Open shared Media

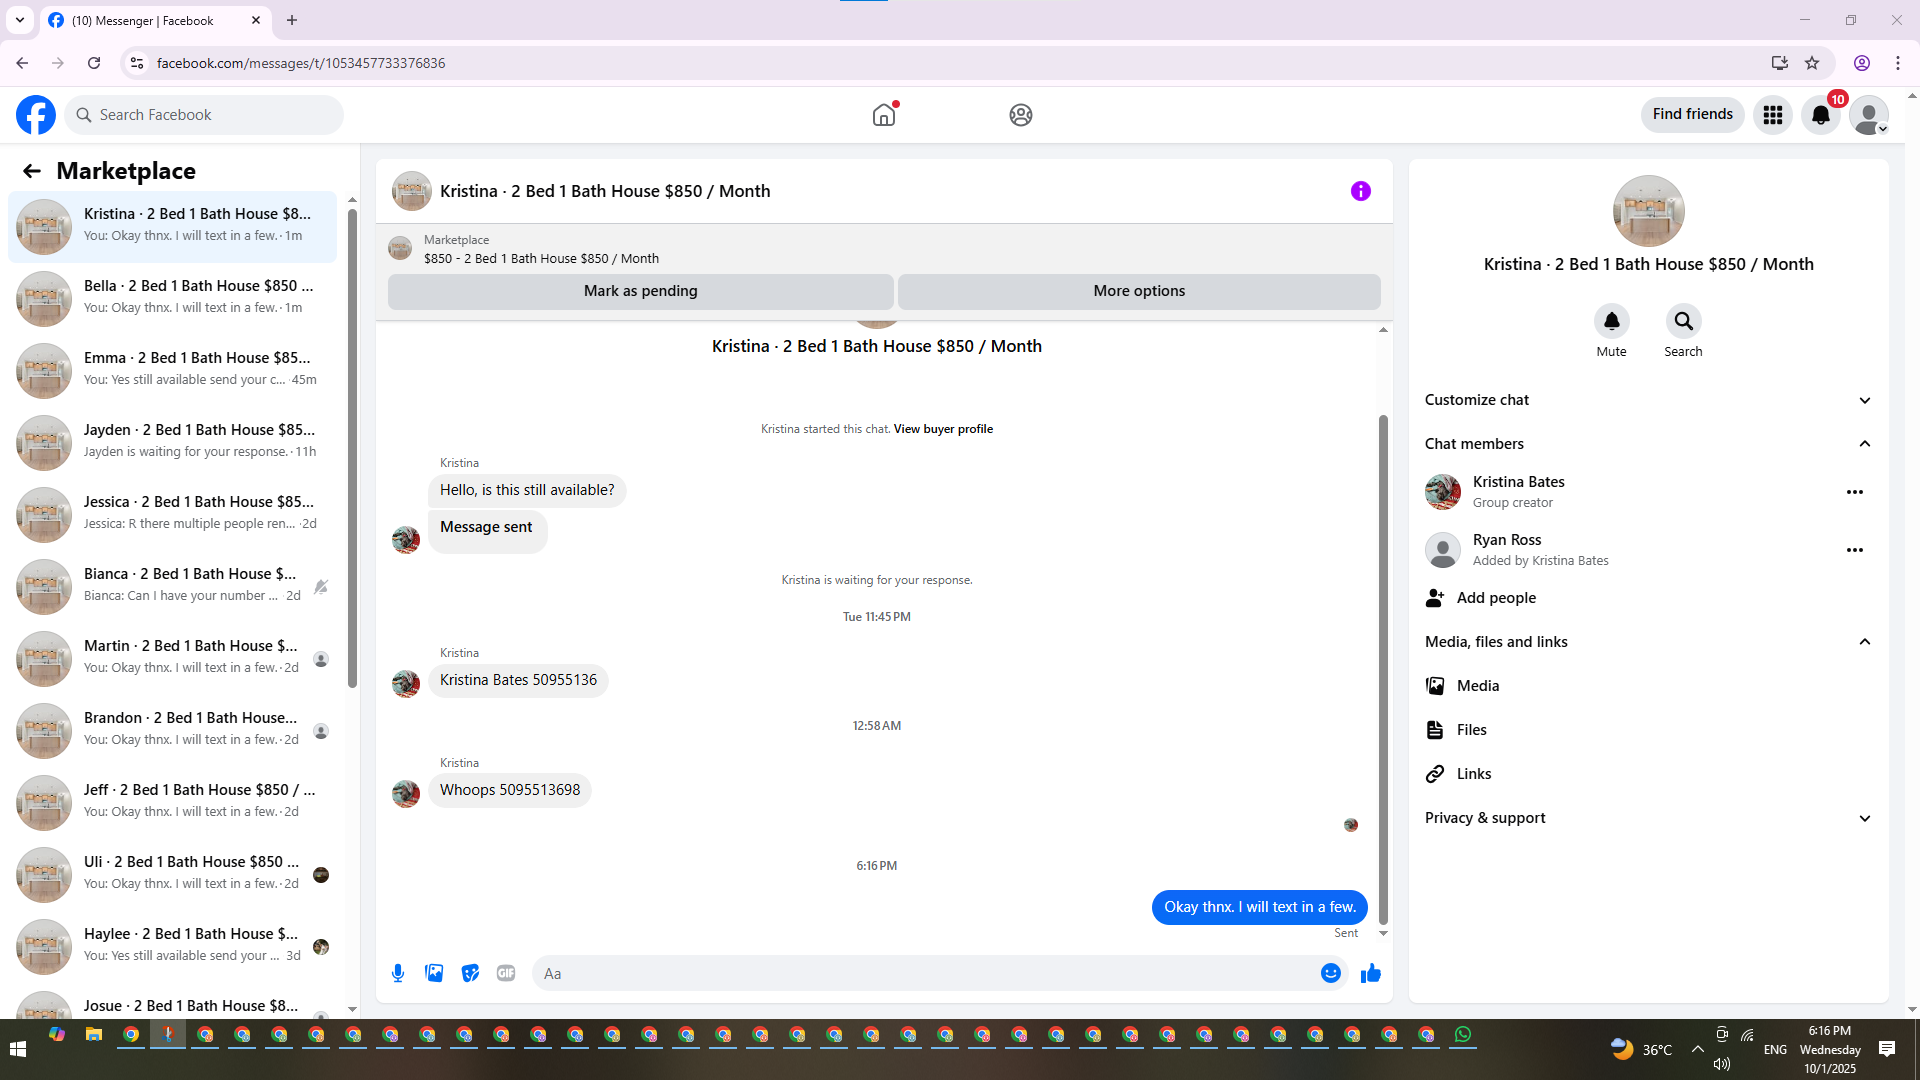click(x=1648, y=686)
